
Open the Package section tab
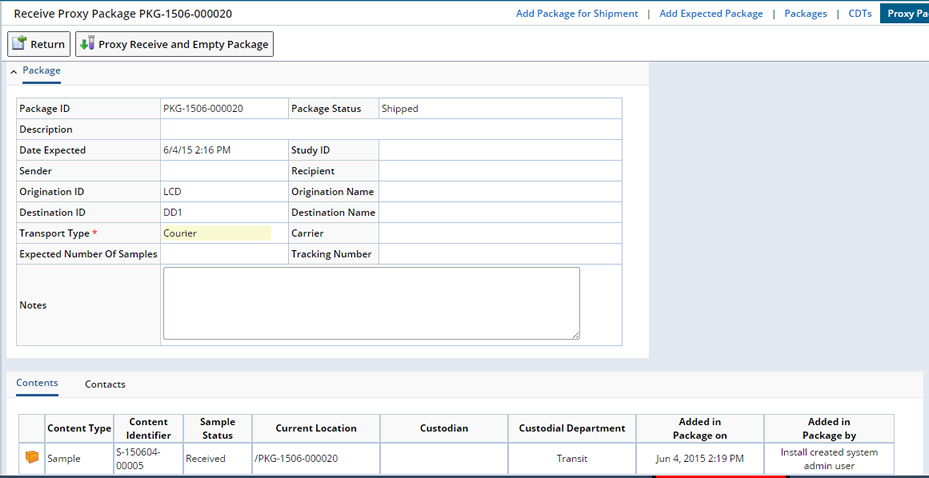(41, 70)
